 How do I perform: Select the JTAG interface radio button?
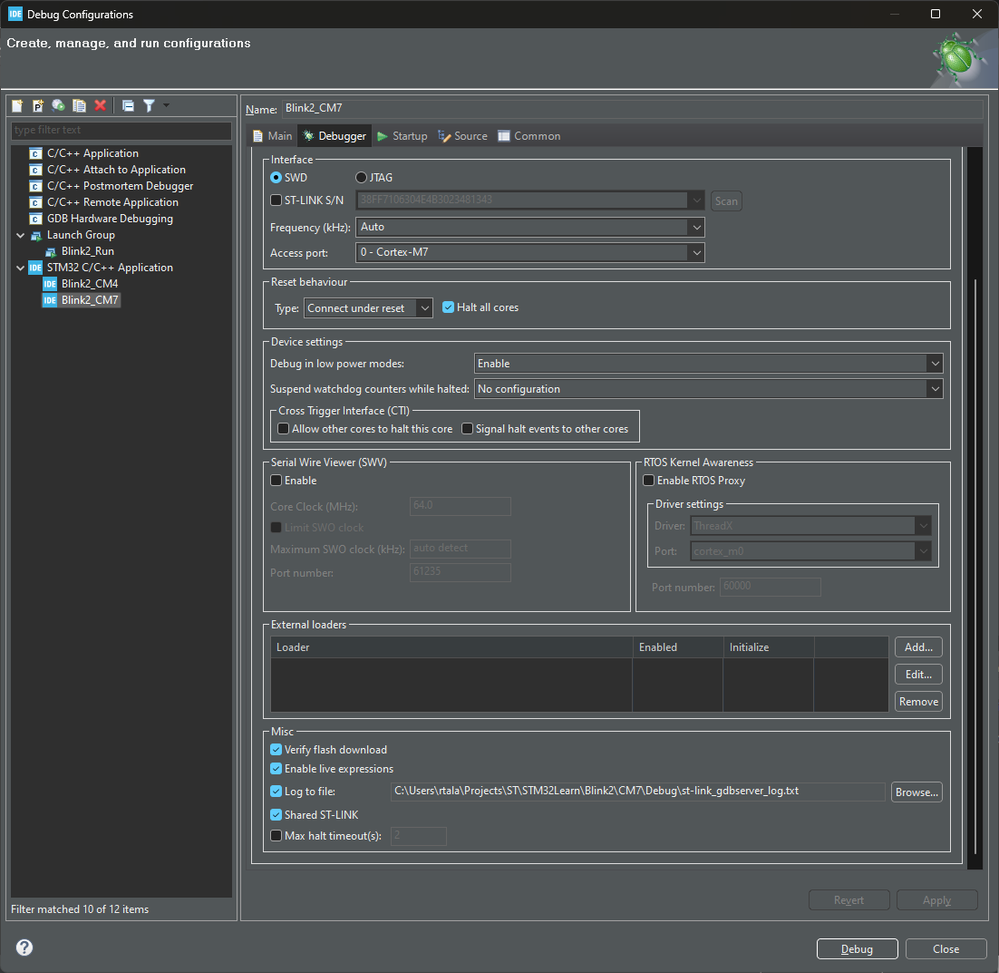tap(361, 178)
